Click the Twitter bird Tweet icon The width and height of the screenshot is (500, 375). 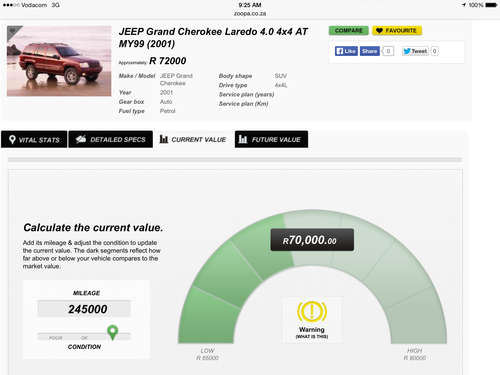(407, 51)
